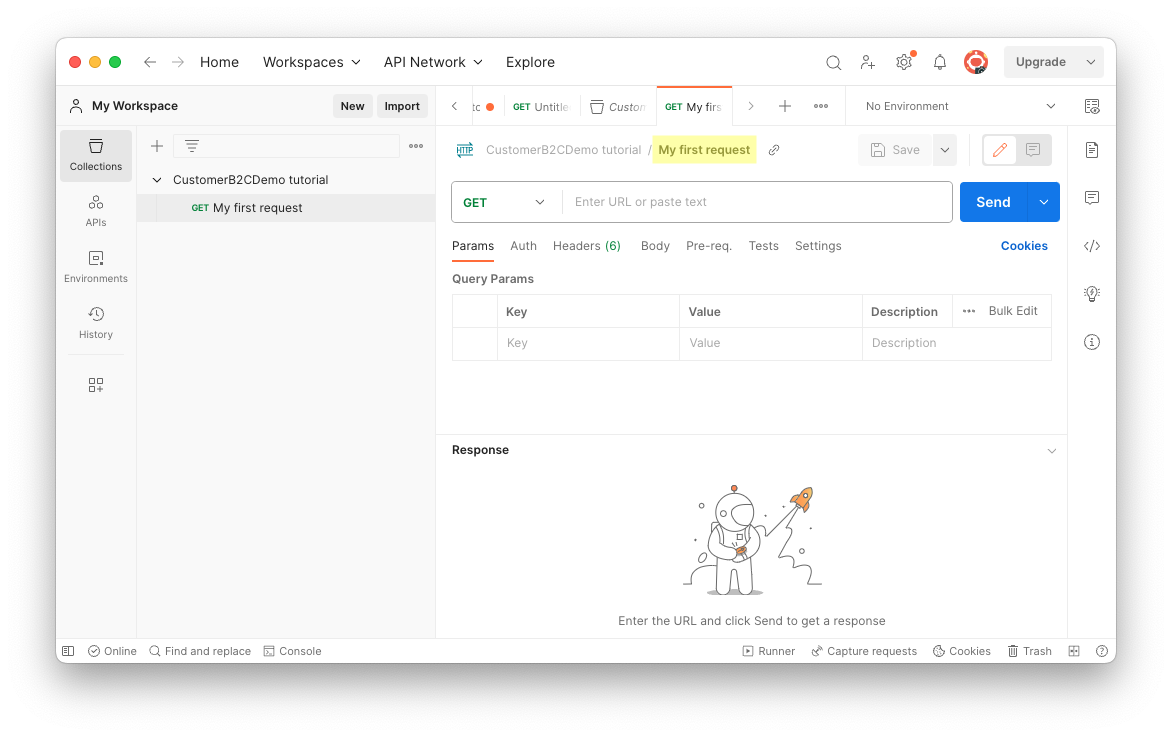Switch to comment mode icon
Viewport: 1172px width, 737px height.
[1033, 150]
